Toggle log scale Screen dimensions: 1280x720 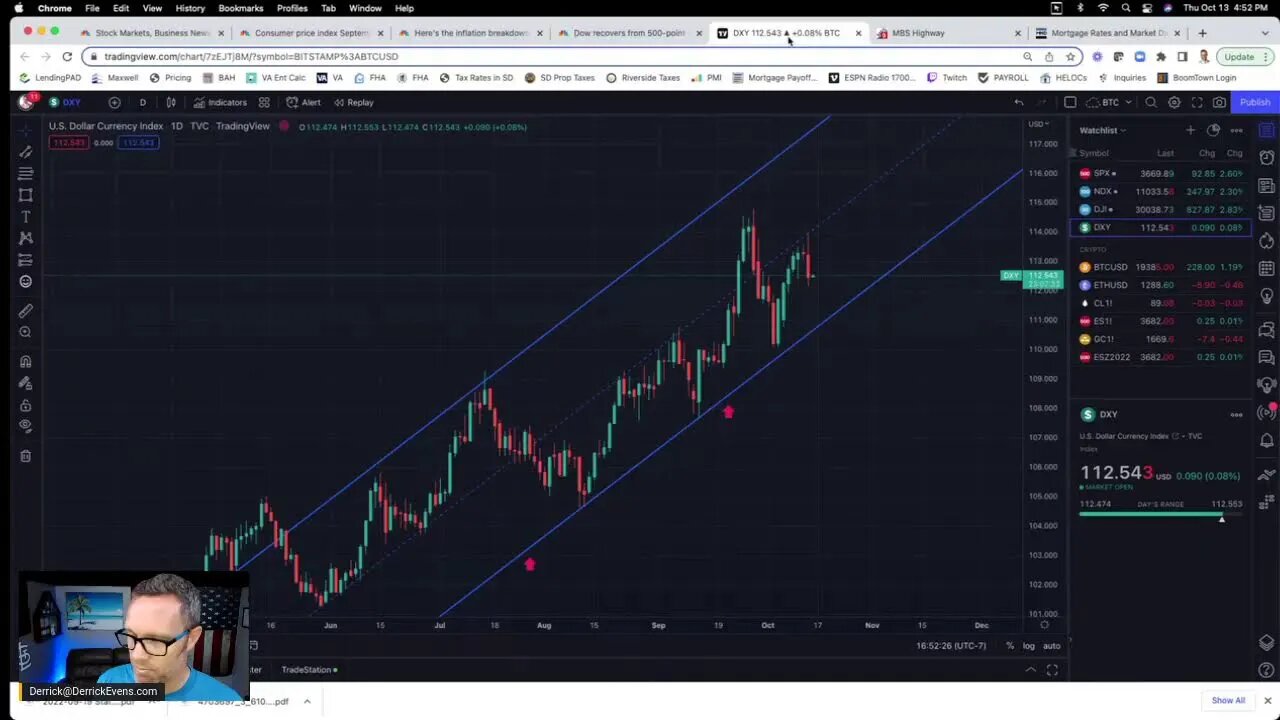pos(1029,646)
